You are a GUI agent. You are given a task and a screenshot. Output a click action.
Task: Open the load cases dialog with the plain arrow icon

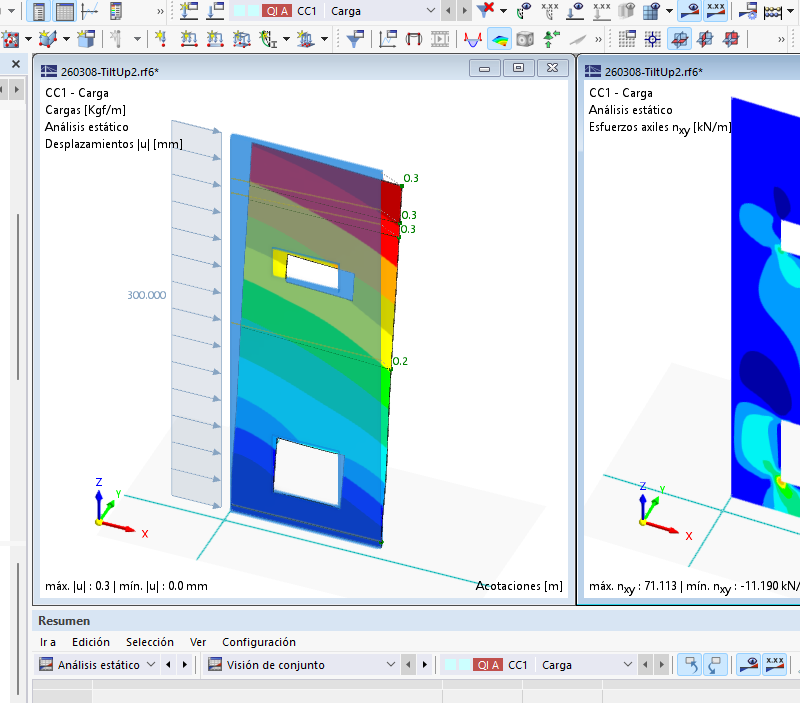tap(215, 11)
